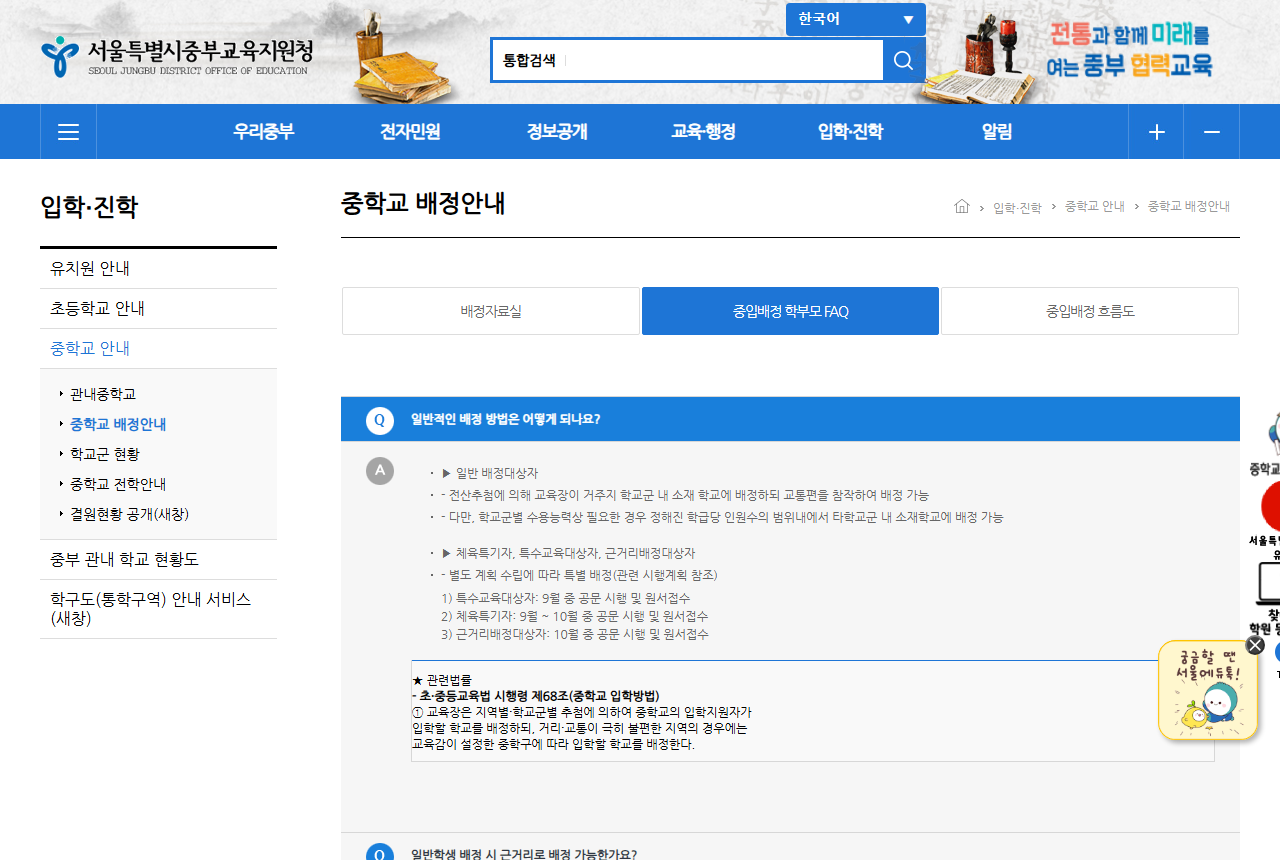
Task: Open the 우리중부 main menu
Action: (x=264, y=132)
